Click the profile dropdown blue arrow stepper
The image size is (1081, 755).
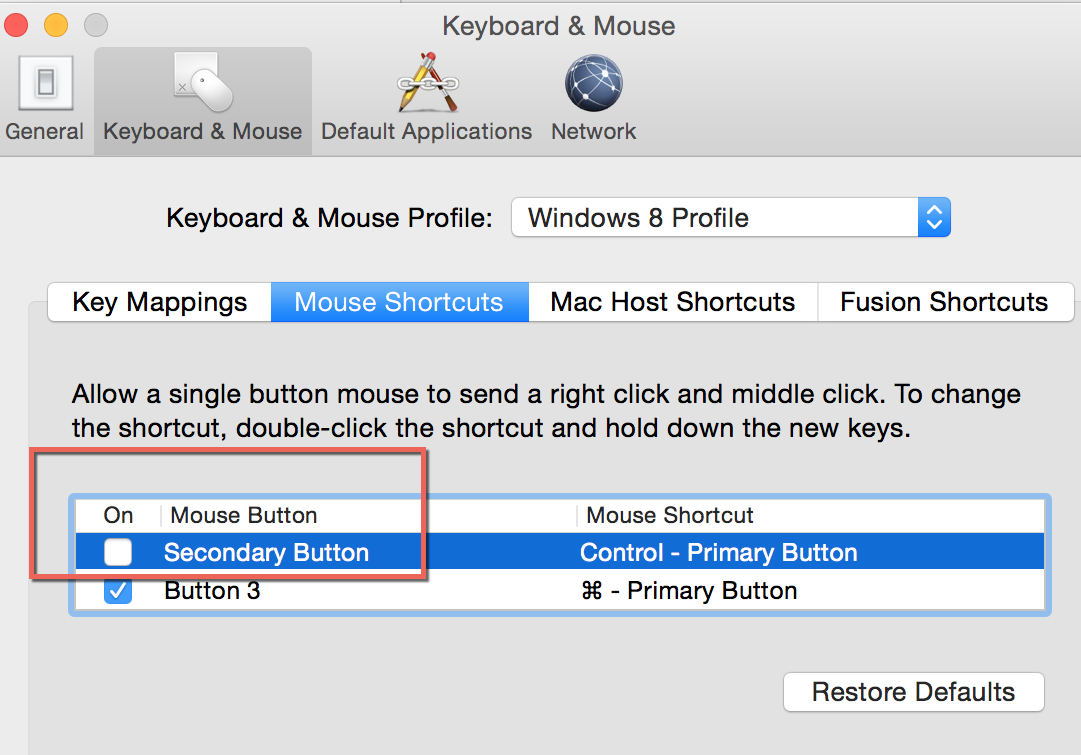934,217
